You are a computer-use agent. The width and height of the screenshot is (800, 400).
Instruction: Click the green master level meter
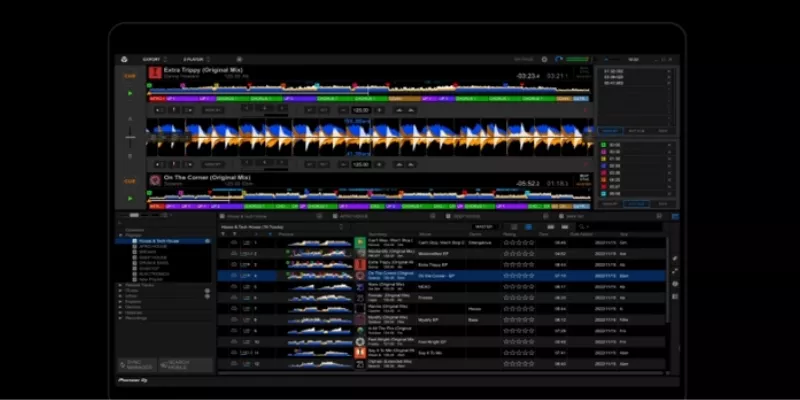(x=577, y=60)
